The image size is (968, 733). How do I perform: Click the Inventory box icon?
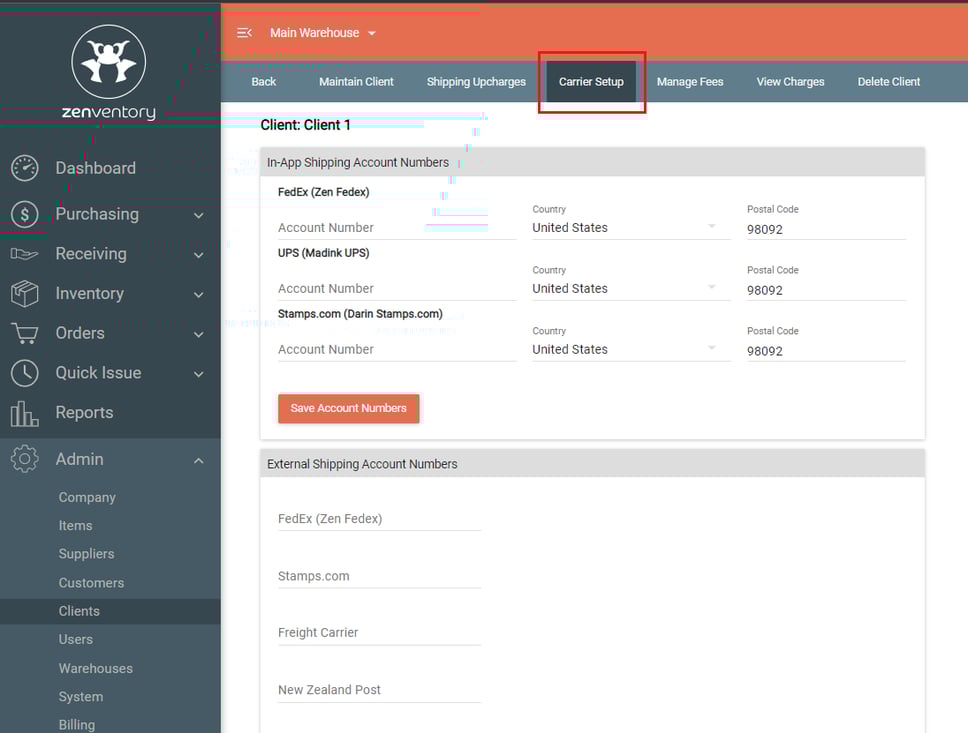click(25, 294)
